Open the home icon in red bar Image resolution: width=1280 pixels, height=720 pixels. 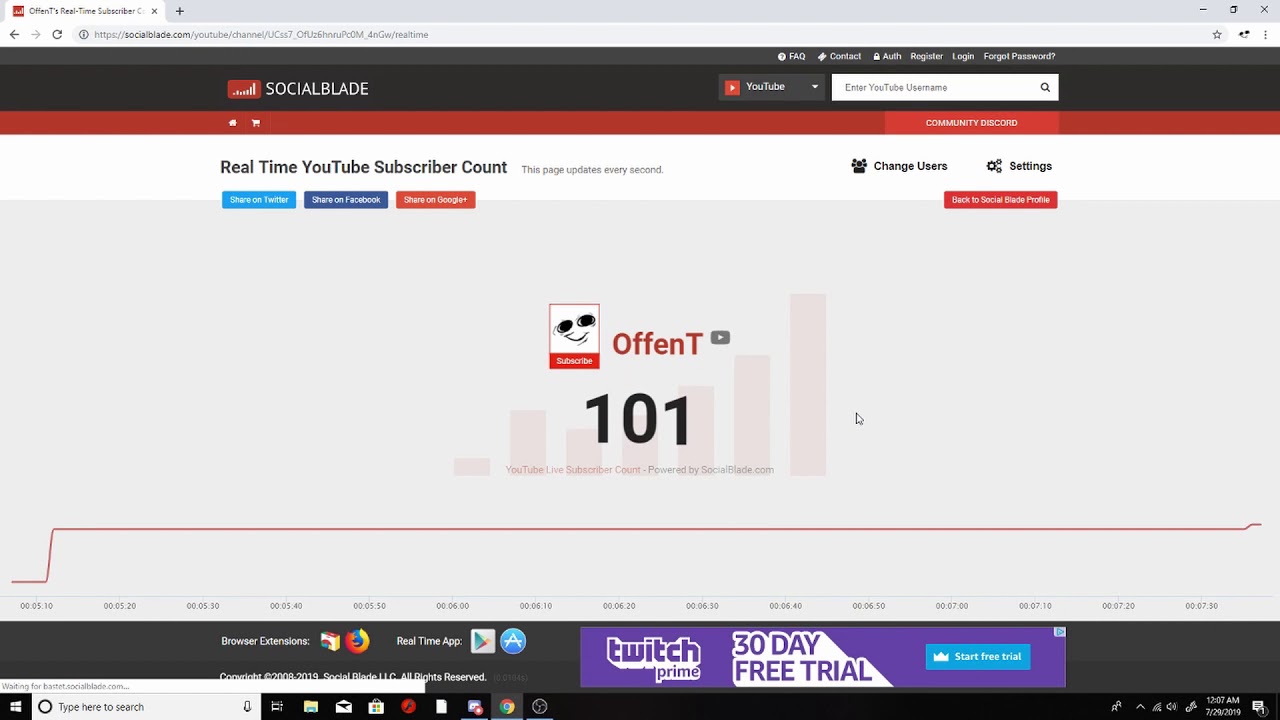pyautogui.click(x=232, y=123)
